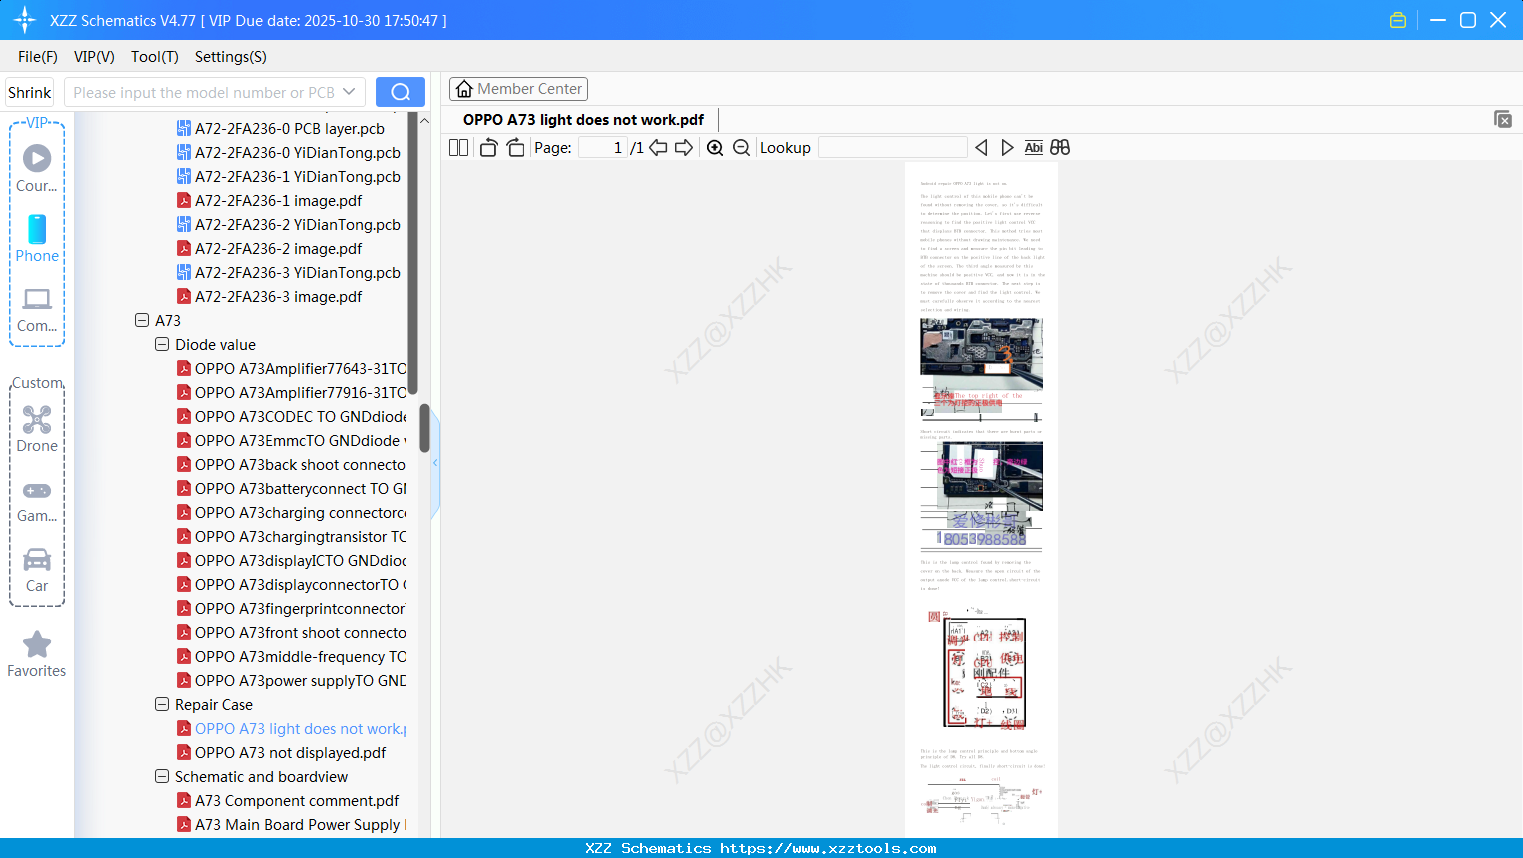
Task: Open OPPO A73Amplifier77643 diode file
Action: point(292,368)
